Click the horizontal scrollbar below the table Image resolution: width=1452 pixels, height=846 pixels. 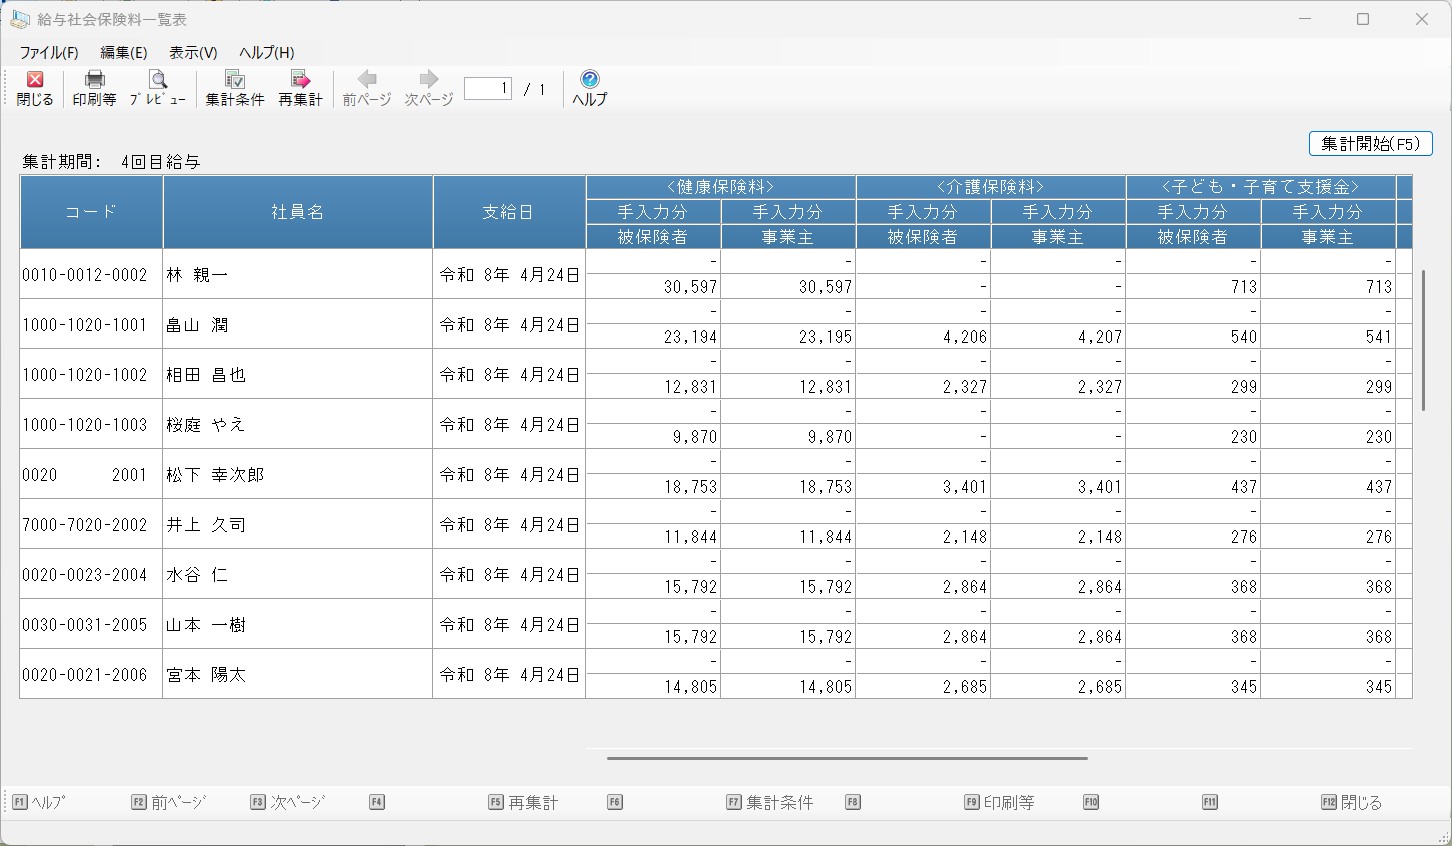[x=846, y=758]
